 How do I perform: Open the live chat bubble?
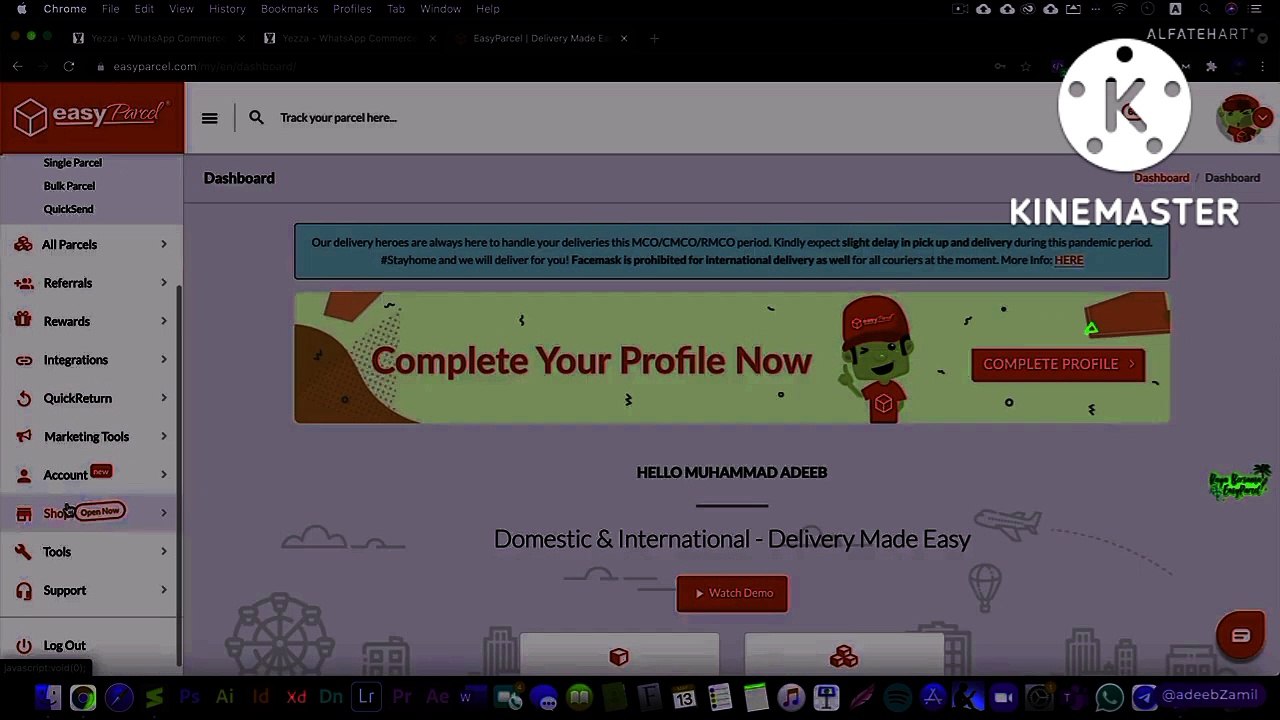(x=1240, y=636)
